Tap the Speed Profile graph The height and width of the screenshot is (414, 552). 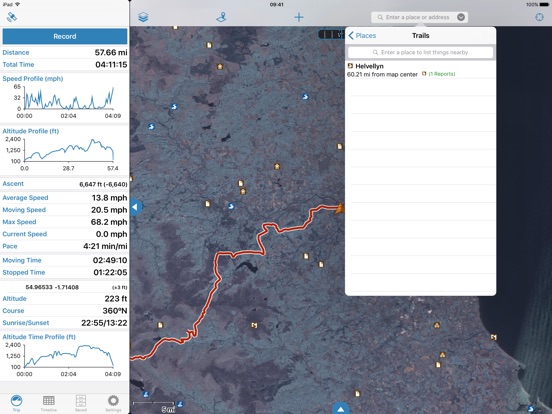pos(65,101)
